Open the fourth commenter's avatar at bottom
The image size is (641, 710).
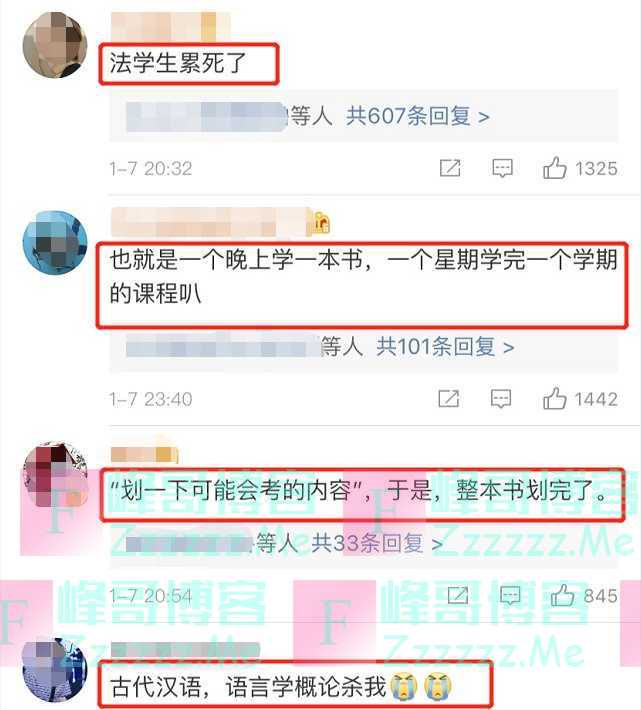pyautogui.click(x=55, y=670)
